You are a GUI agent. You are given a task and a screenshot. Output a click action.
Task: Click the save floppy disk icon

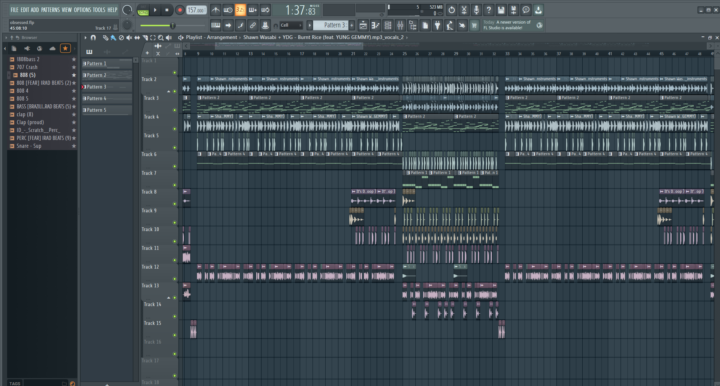click(x=501, y=10)
